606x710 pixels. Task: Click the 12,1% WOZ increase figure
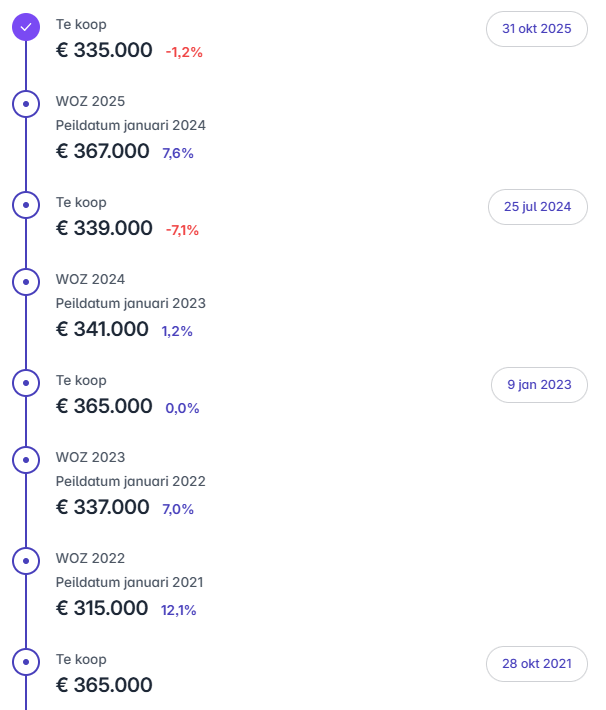[x=179, y=609]
